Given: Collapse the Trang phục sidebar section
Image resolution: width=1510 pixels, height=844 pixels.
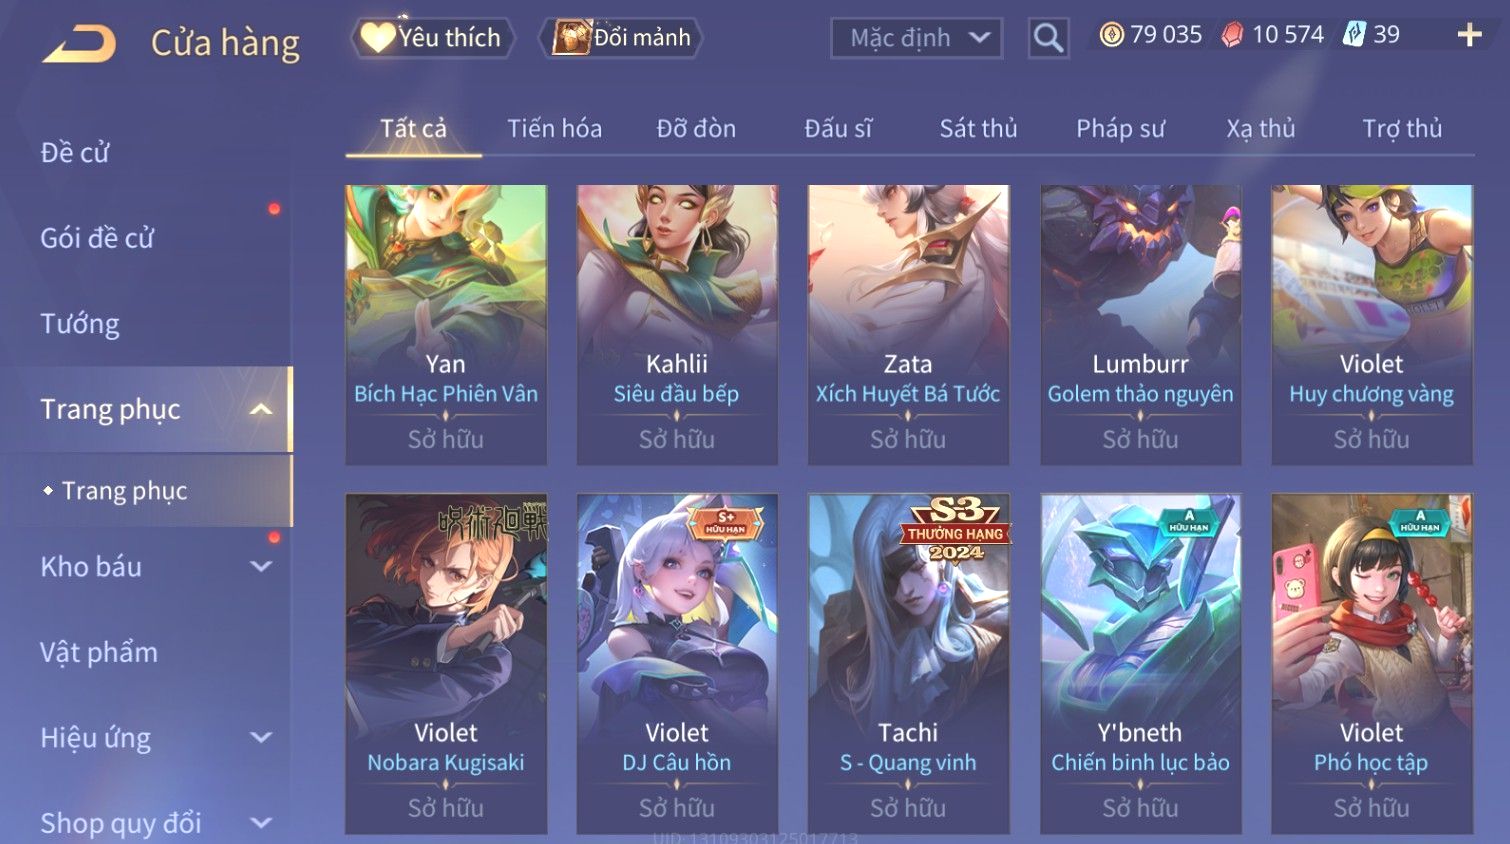Looking at the screenshot, I should (261, 409).
